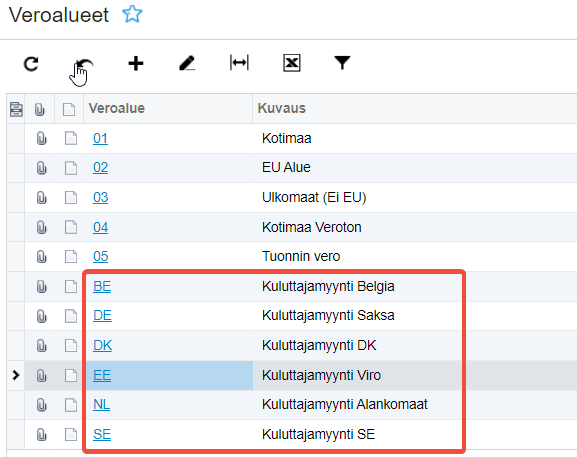577x457 pixels.
Task: Open the note for row NL
Action: click(71, 405)
